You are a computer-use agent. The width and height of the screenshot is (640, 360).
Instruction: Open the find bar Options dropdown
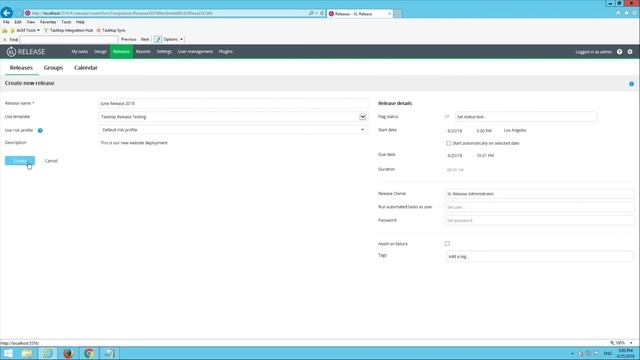(173, 40)
